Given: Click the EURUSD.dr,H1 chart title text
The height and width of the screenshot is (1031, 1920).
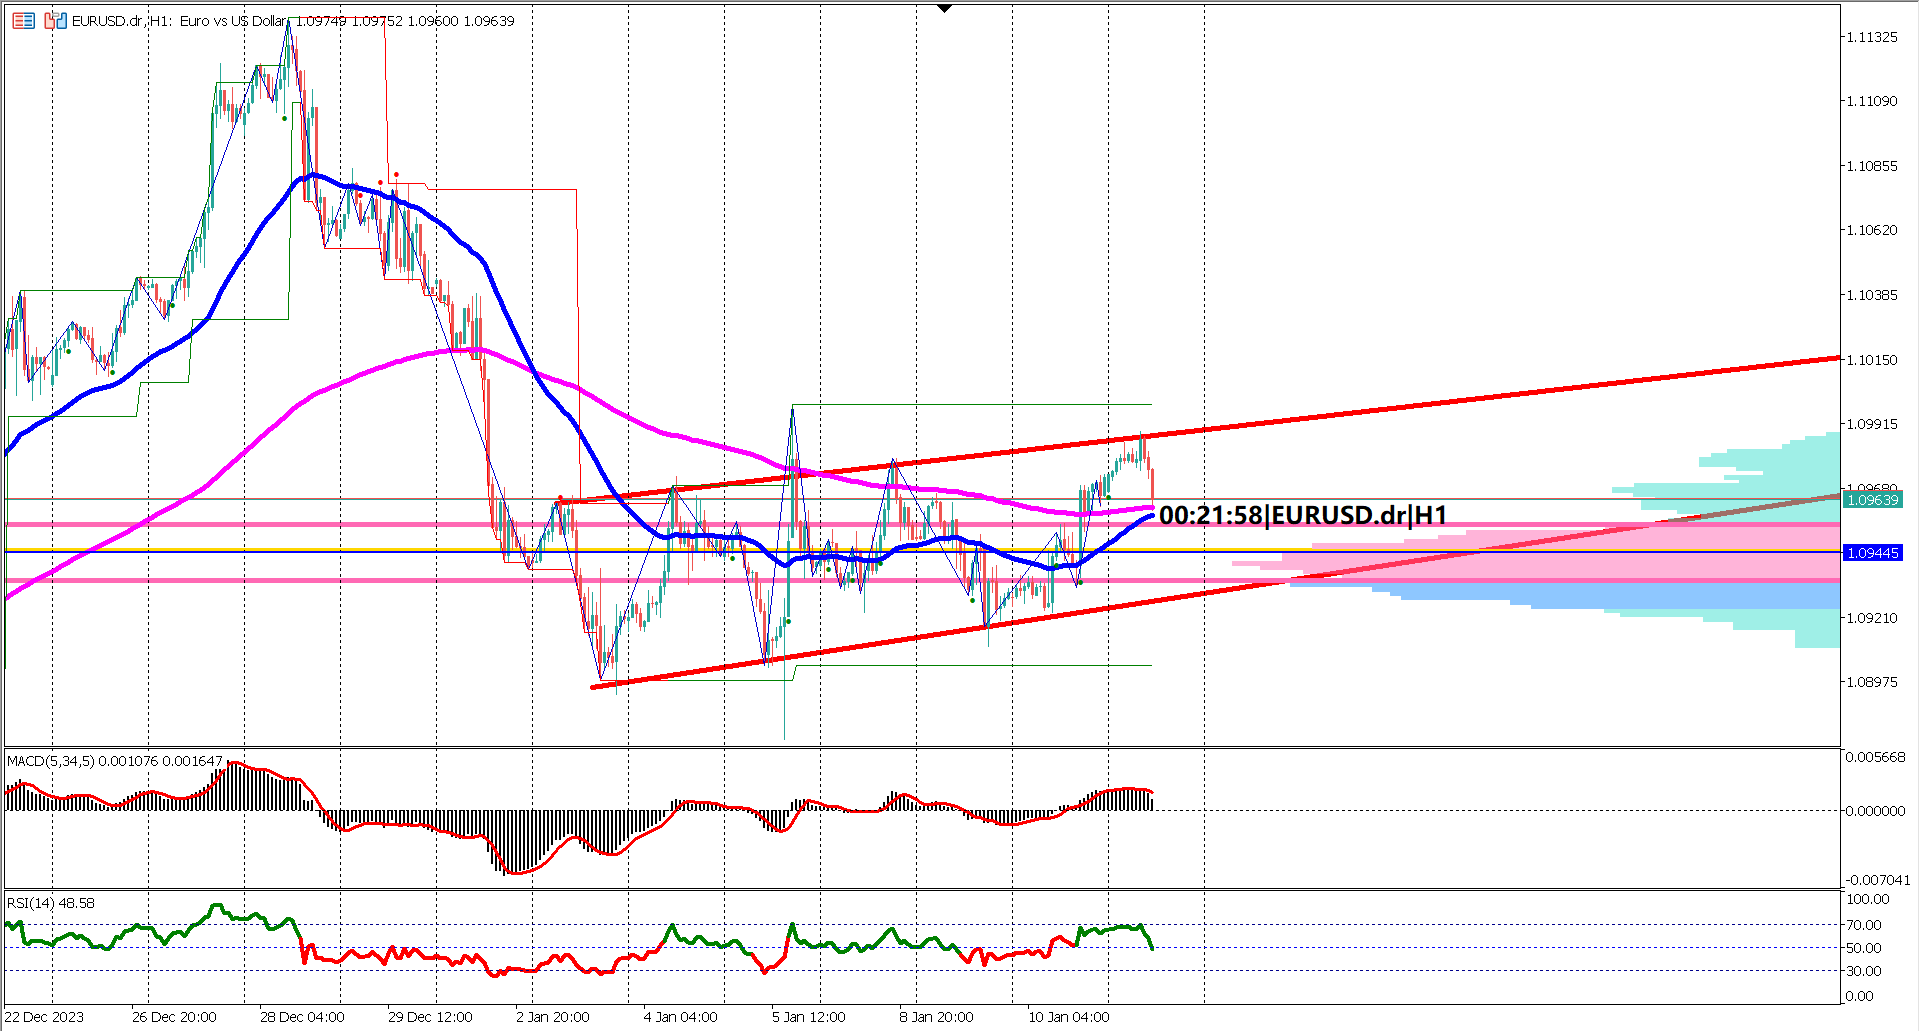Looking at the screenshot, I should pyautogui.click(x=120, y=20).
